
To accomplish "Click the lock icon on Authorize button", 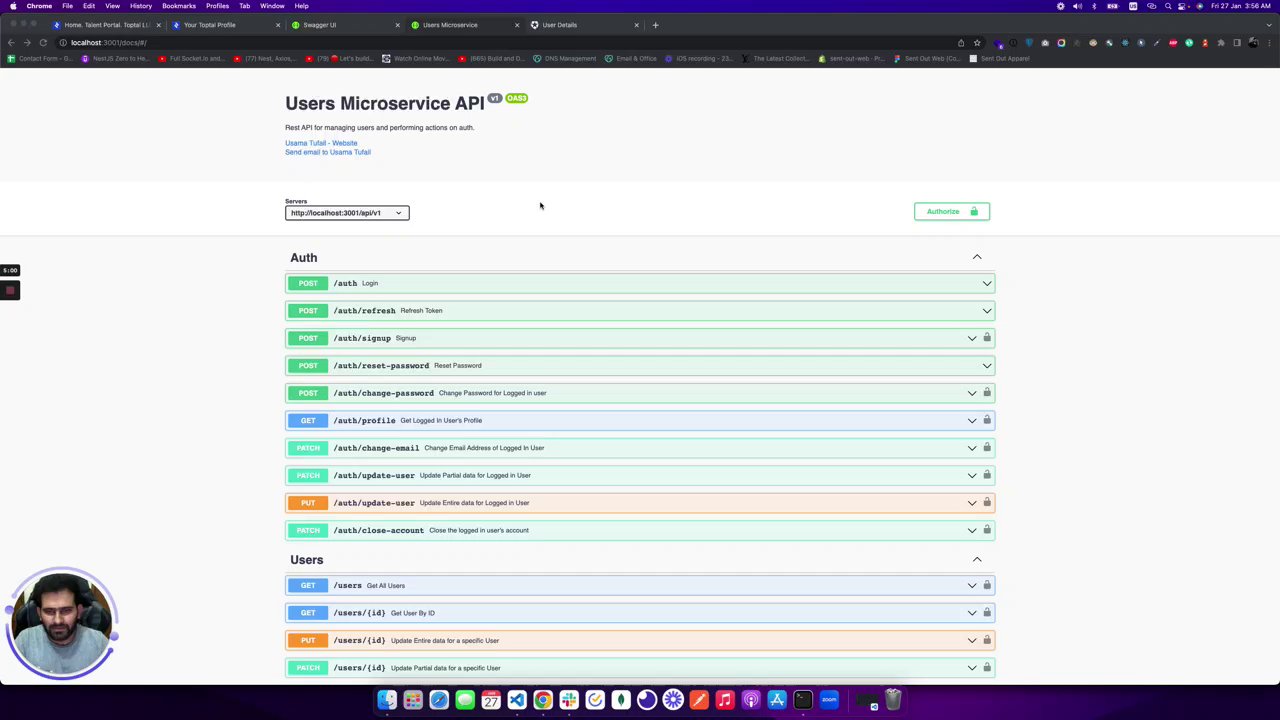I will [974, 211].
